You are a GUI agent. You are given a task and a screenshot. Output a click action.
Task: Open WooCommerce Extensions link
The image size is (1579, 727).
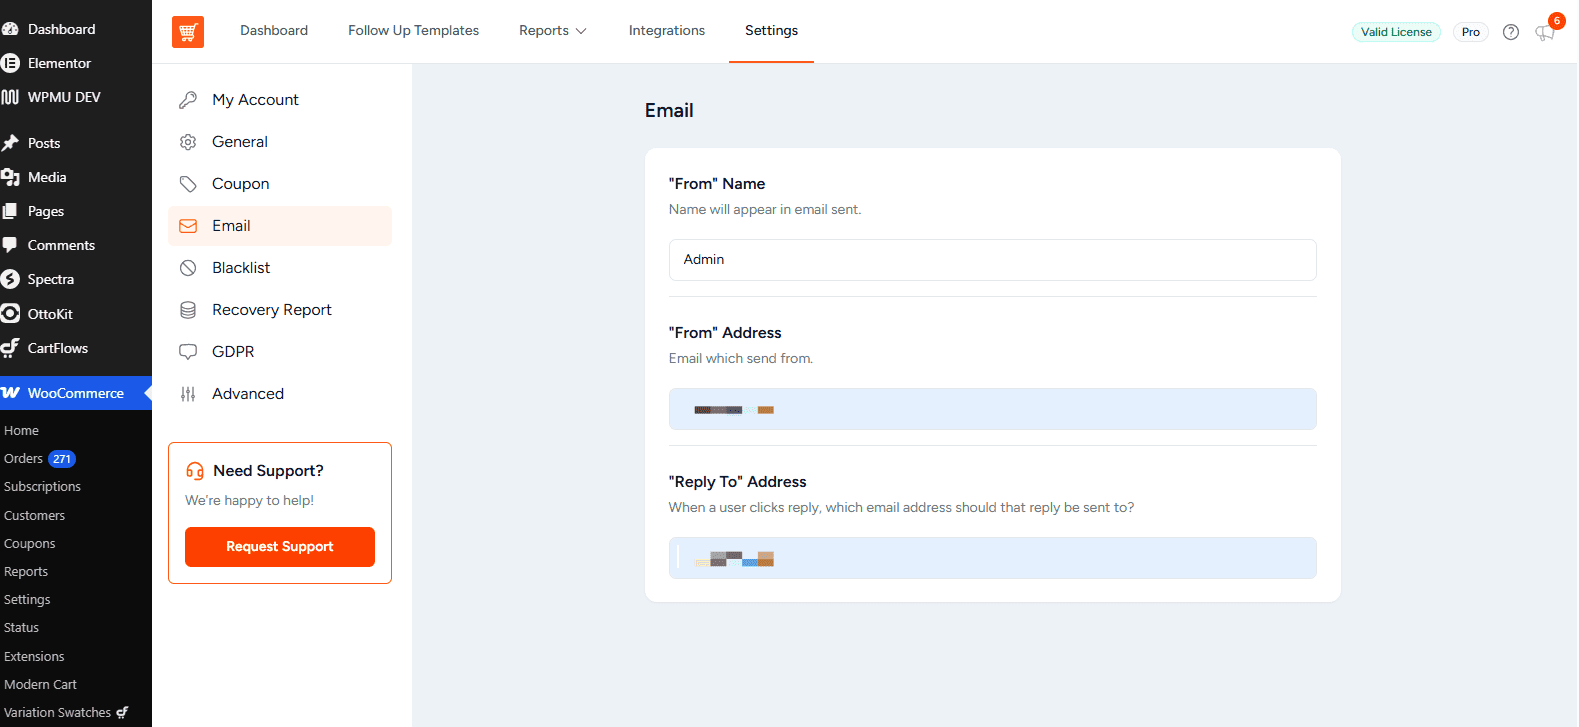point(34,657)
